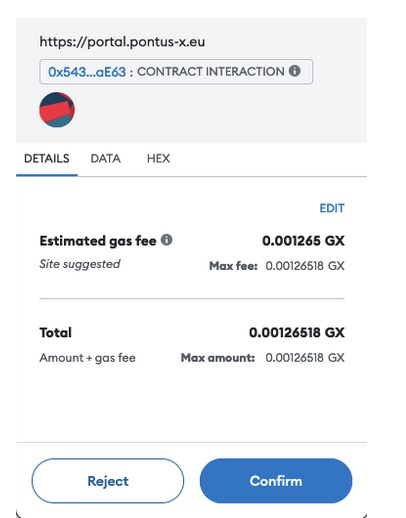Click the Amount + gas fee caption
Image resolution: width=406 pixels, height=518 pixels.
pos(87,358)
